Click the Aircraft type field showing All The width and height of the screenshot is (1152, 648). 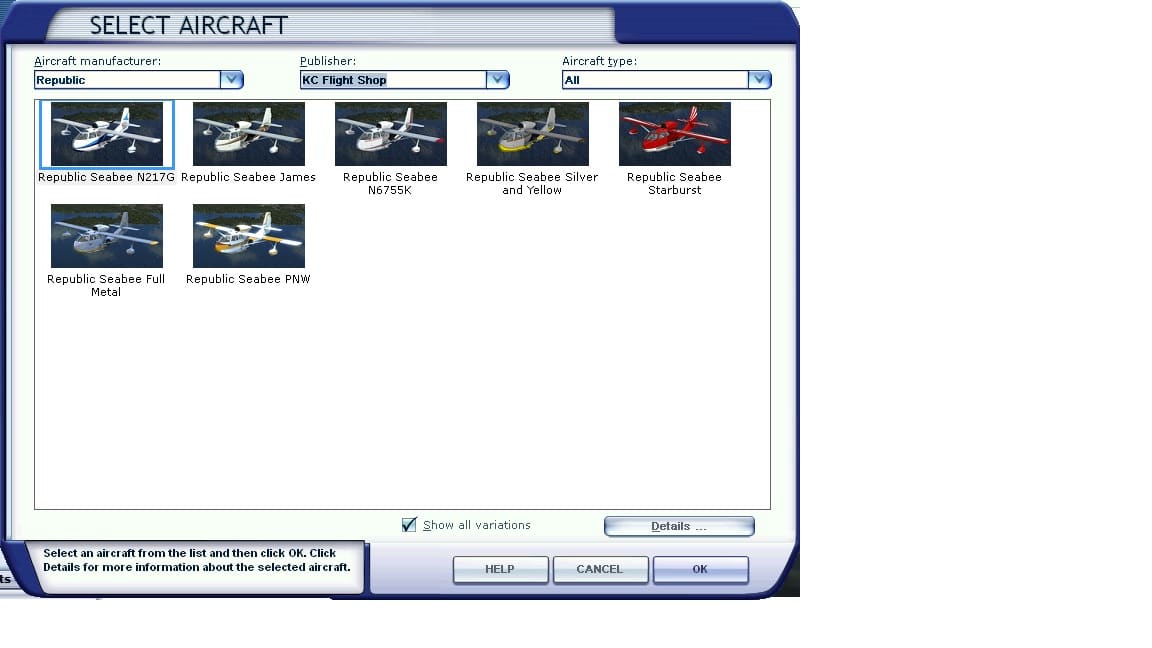pyautogui.click(x=654, y=80)
